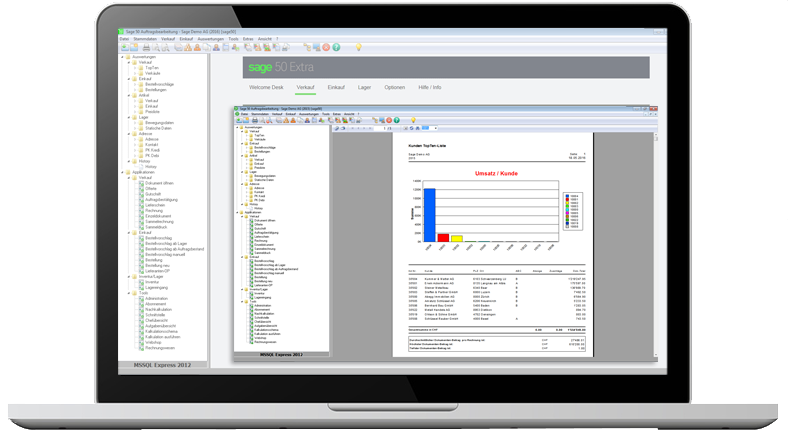Click the orange person icon in back window toolbar
The image size is (788, 433).
pyautogui.click(x=197, y=47)
